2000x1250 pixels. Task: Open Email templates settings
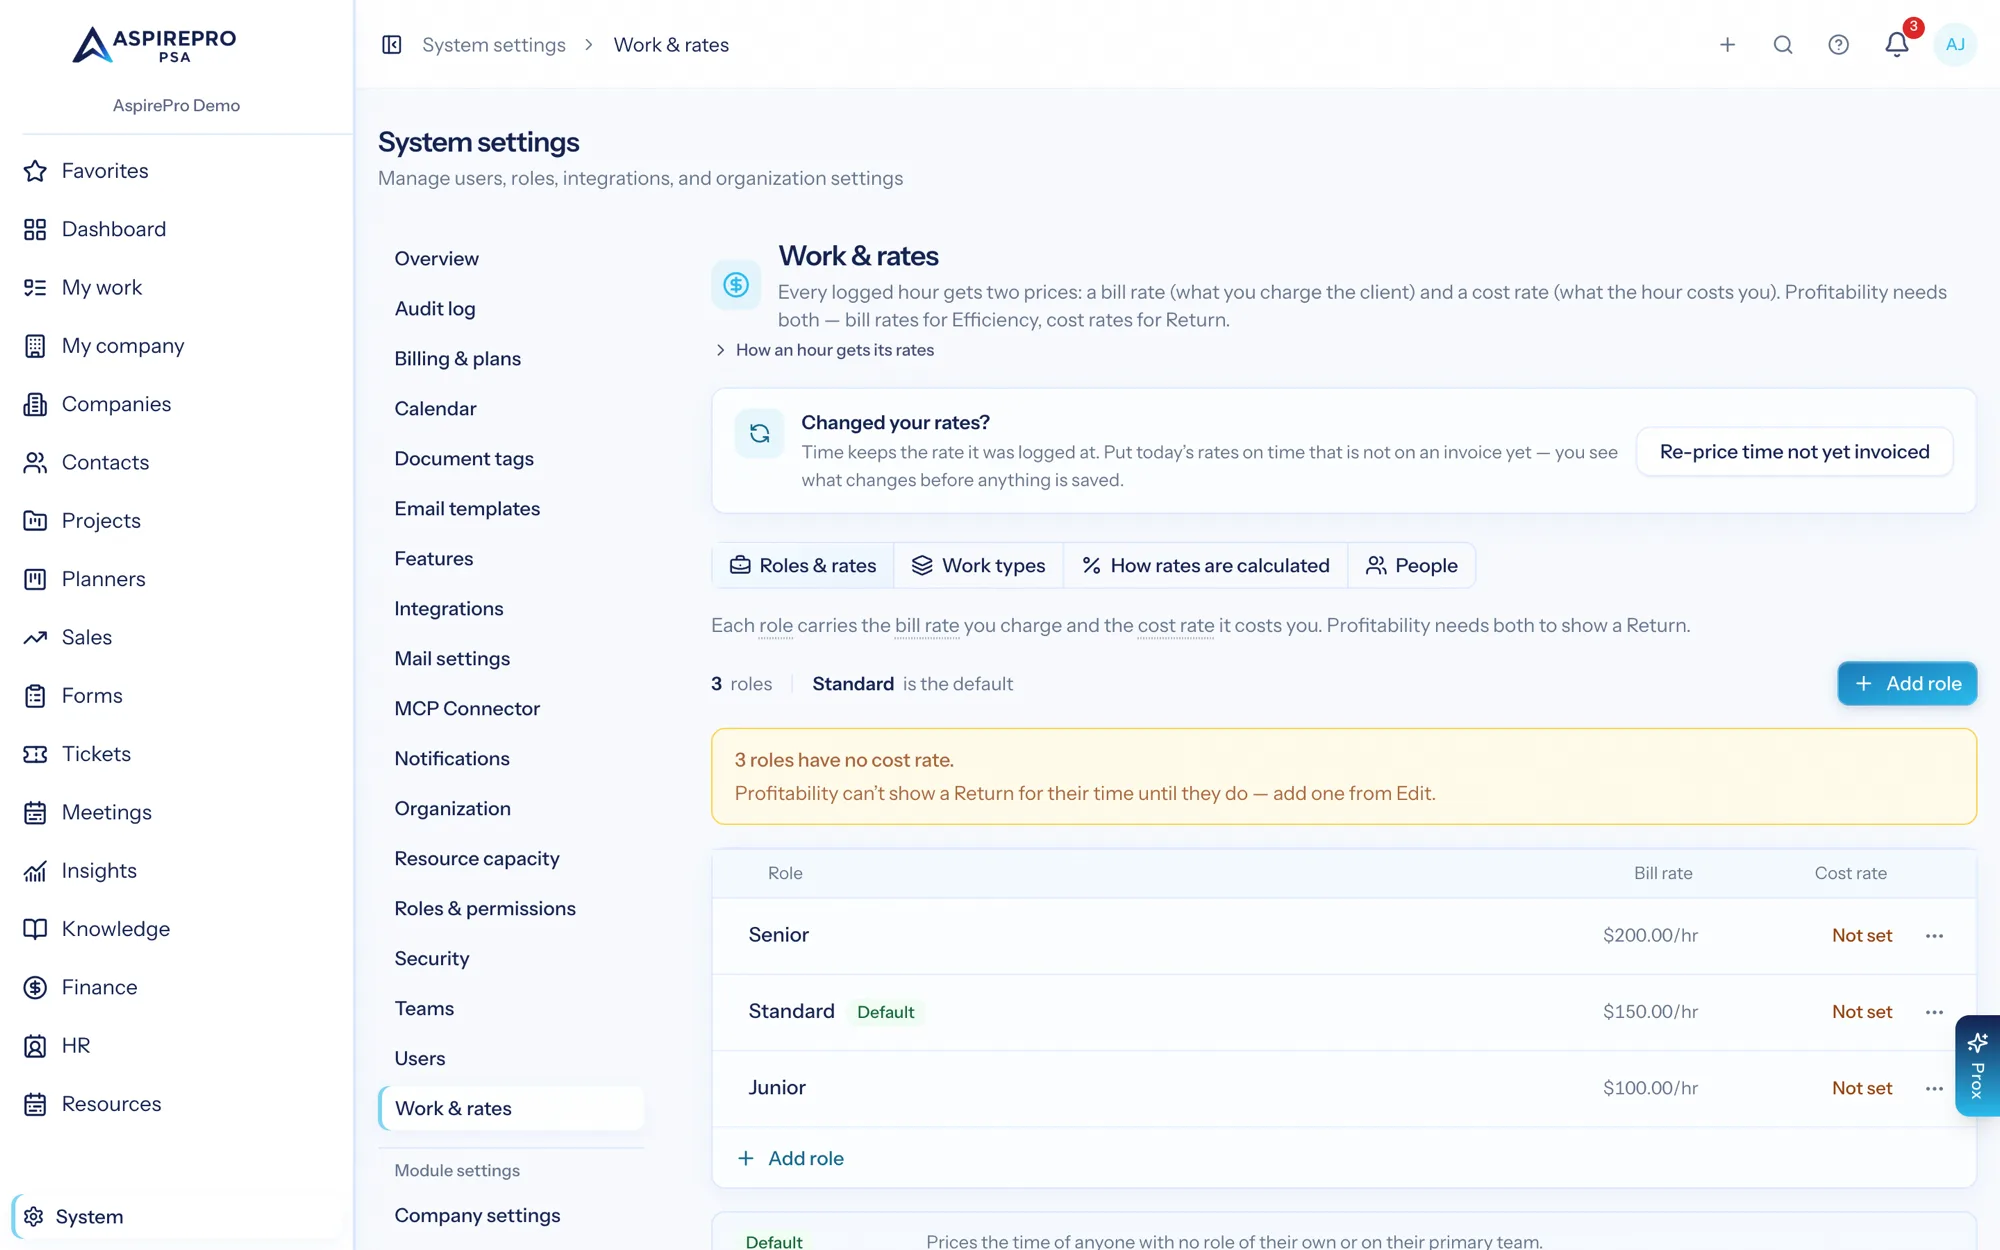(512, 509)
